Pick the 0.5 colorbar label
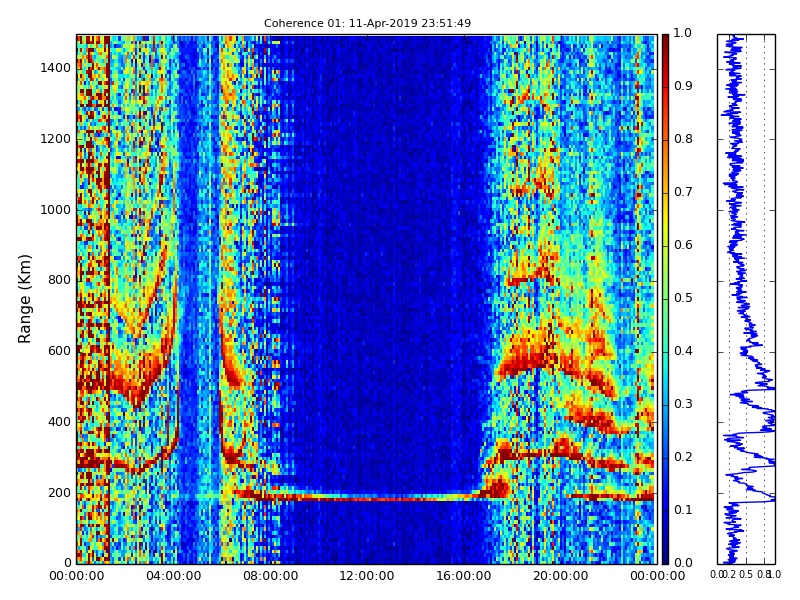 683,298
